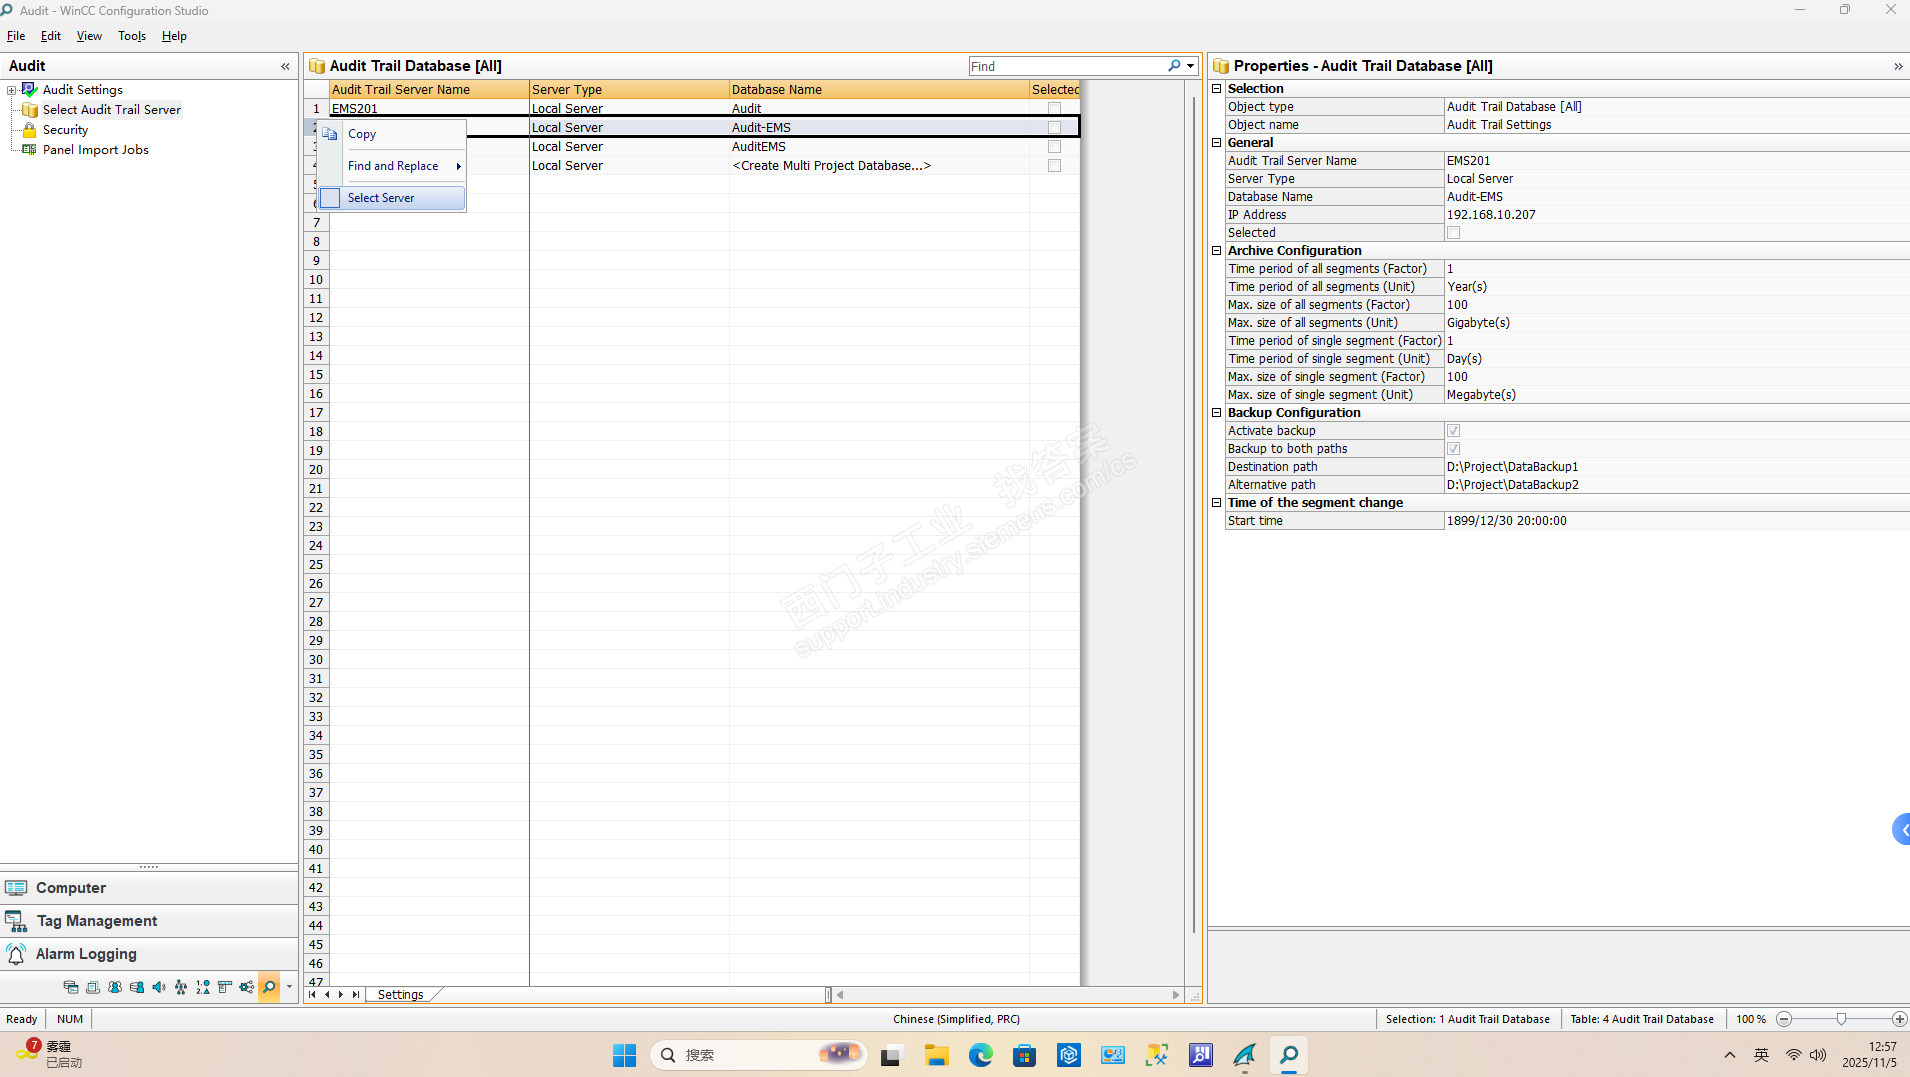Image resolution: width=1910 pixels, height=1077 pixels.
Task: Open Microsoft Store from the taskbar
Action: coord(1024,1055)
